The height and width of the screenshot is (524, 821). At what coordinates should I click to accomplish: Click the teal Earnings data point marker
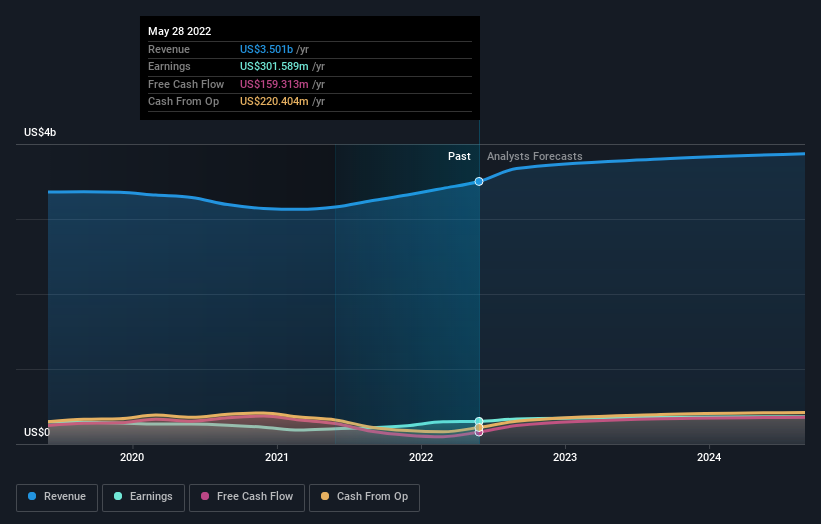click(479, 421)
